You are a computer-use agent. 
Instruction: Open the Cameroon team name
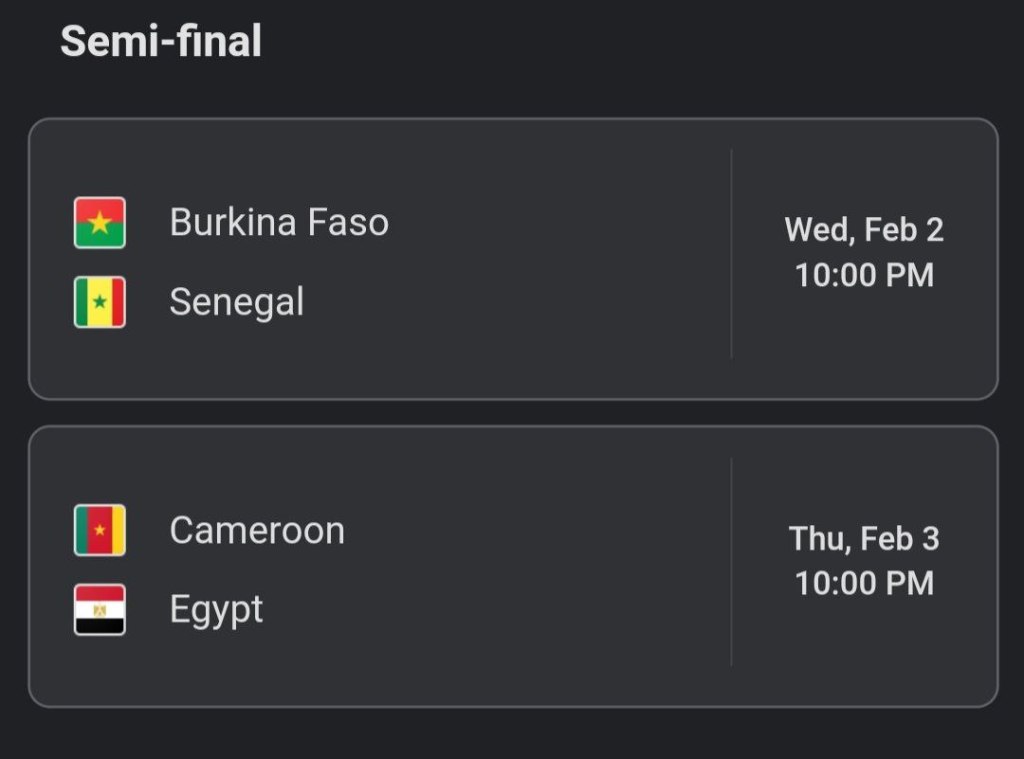257,530
